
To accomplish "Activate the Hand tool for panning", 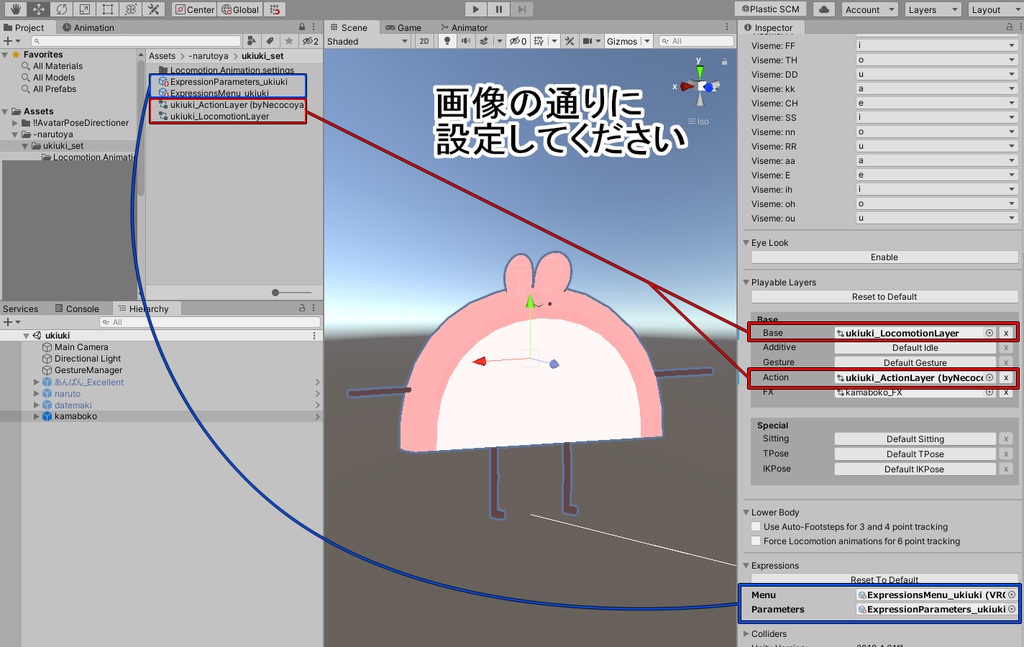I will (x=15, y=9).
